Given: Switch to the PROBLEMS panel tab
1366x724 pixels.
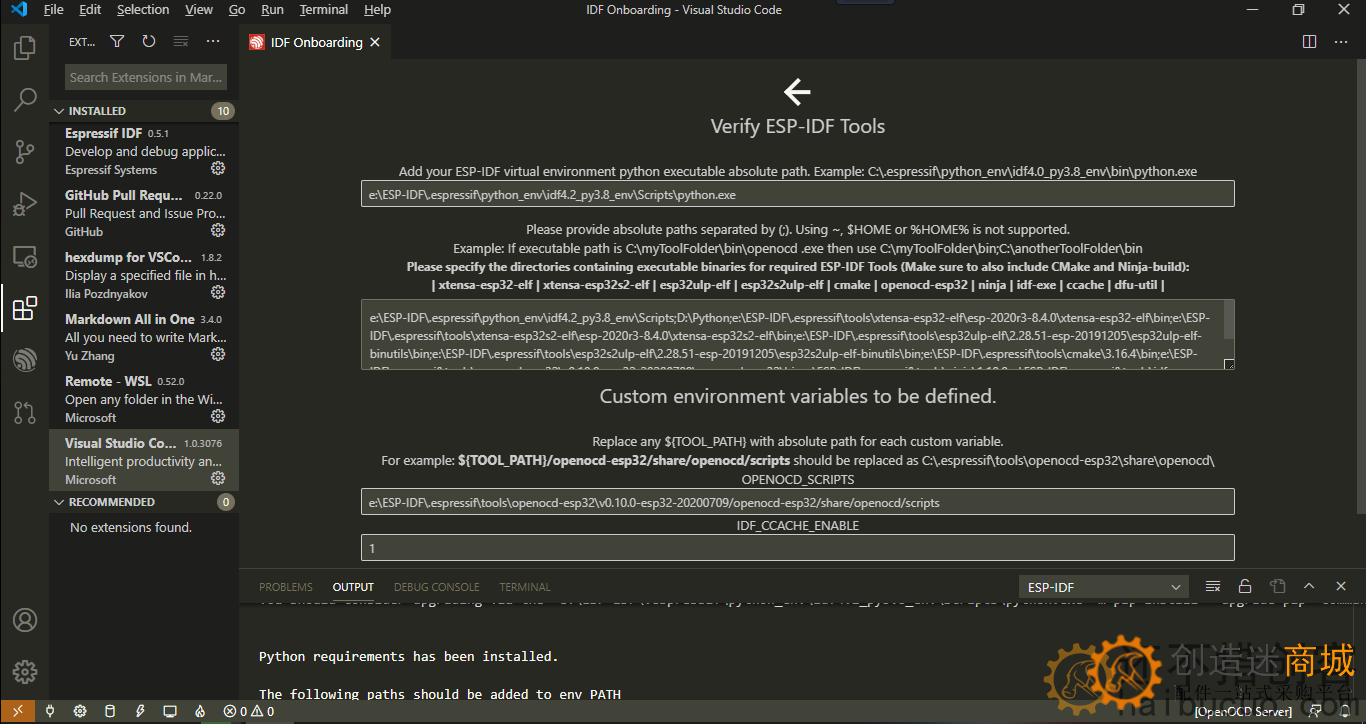Looking at the screenshot, I should 286,587.
